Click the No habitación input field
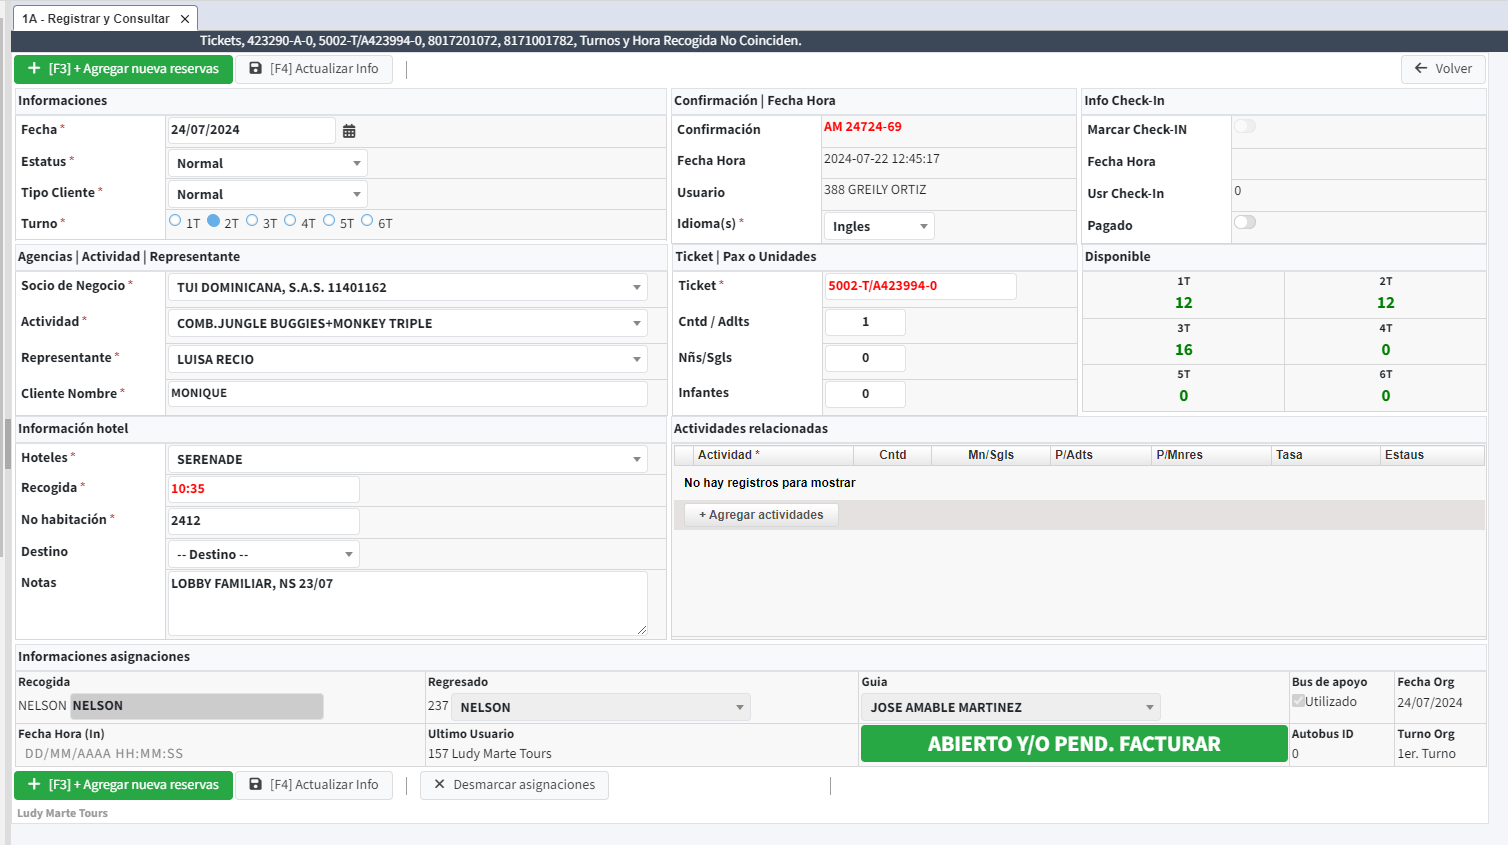Image resolution: width=1508 pixels, height=845 pixels. pos(263,521)
